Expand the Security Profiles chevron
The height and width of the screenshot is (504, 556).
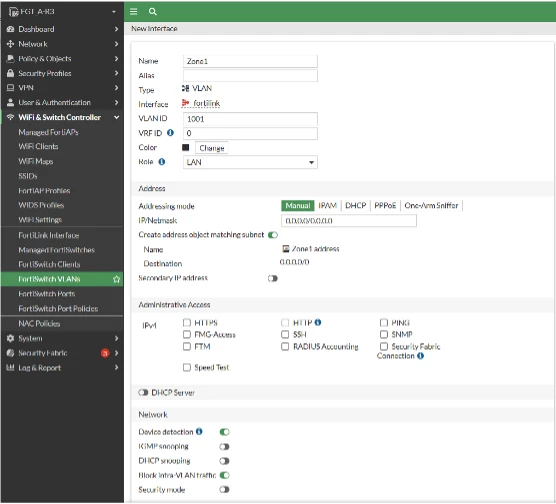(x=116, y=73)
